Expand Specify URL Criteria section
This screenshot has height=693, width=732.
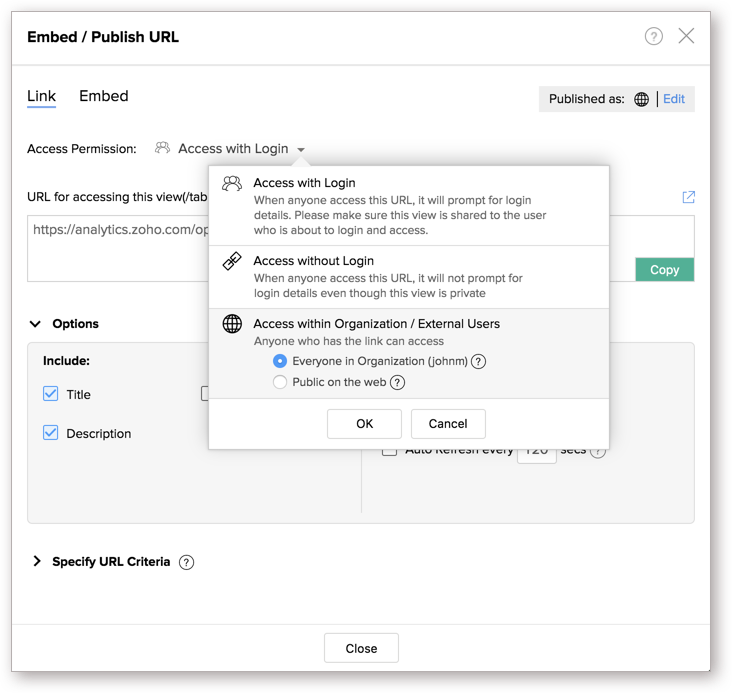coord(36,562)
